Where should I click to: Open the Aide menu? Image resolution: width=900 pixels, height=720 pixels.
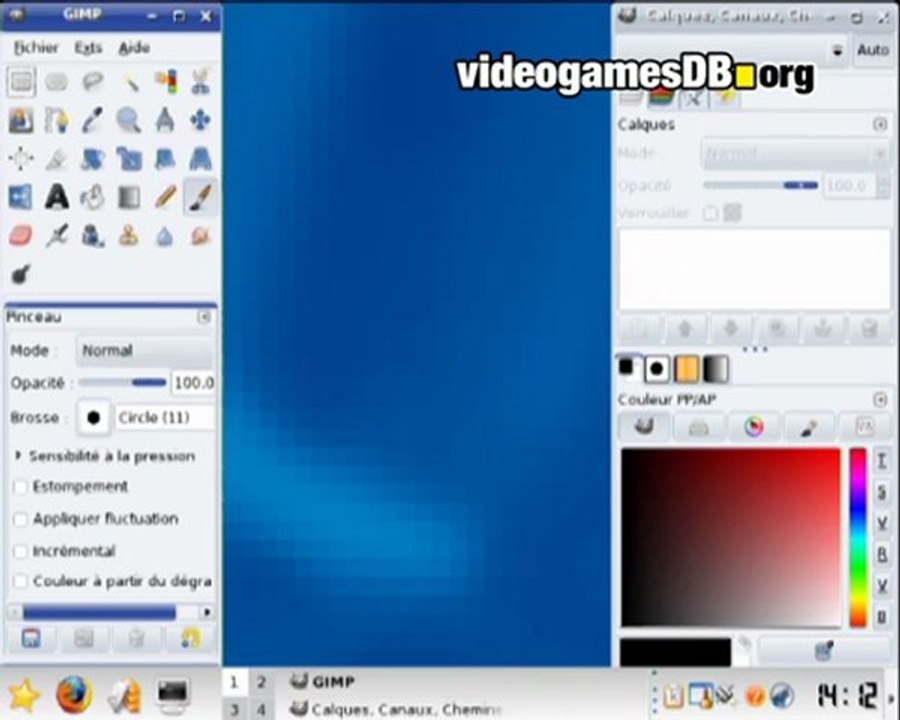coord(134,48)
